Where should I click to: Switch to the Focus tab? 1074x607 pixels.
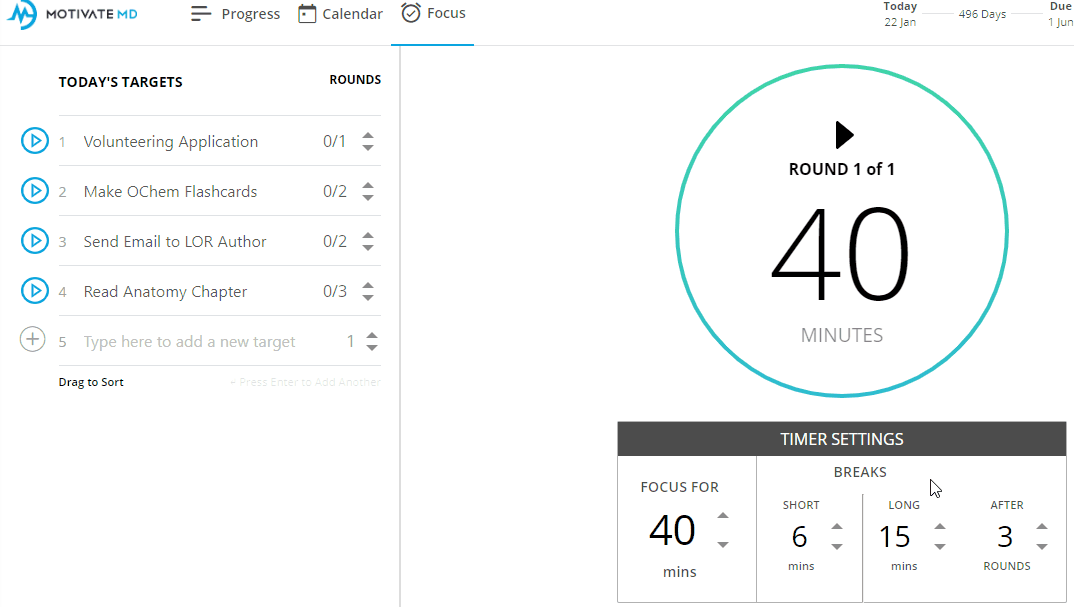click(433, 13)
